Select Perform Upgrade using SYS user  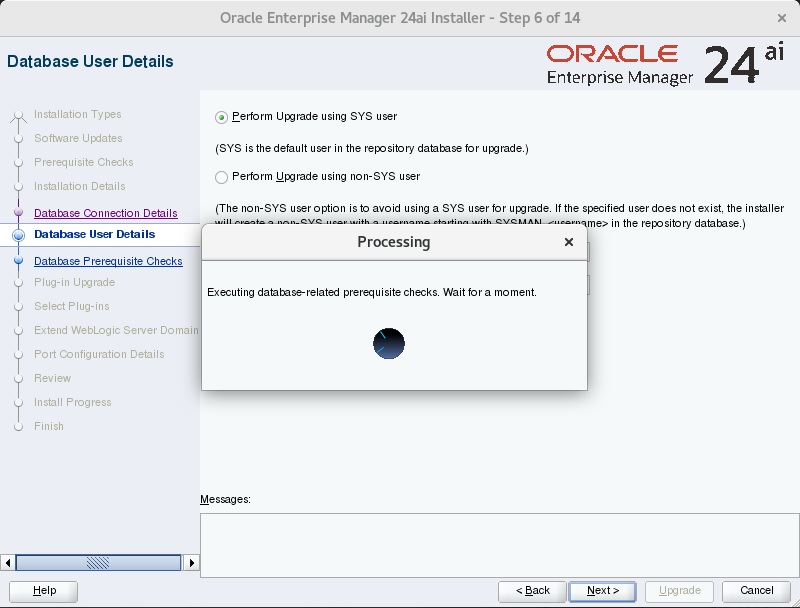click(222, 117)
